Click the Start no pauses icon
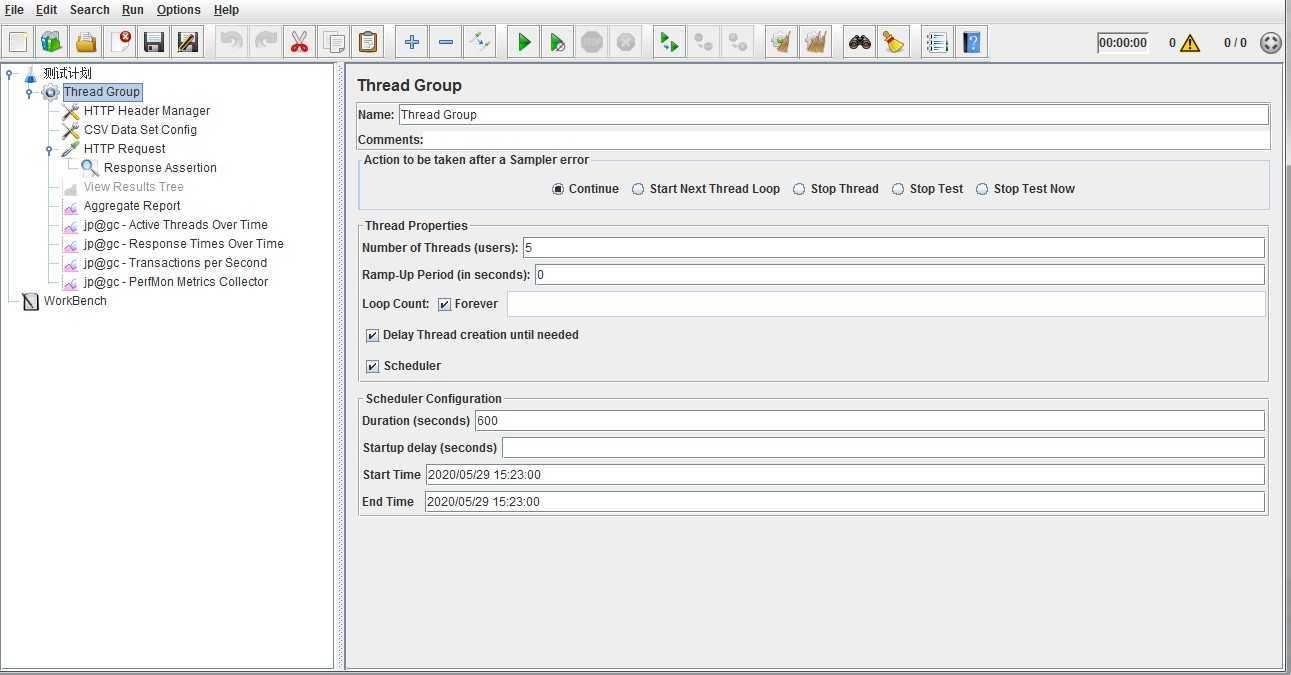Image resolution: width=1291 pixels, height=675 pixels. pos(558,42)
